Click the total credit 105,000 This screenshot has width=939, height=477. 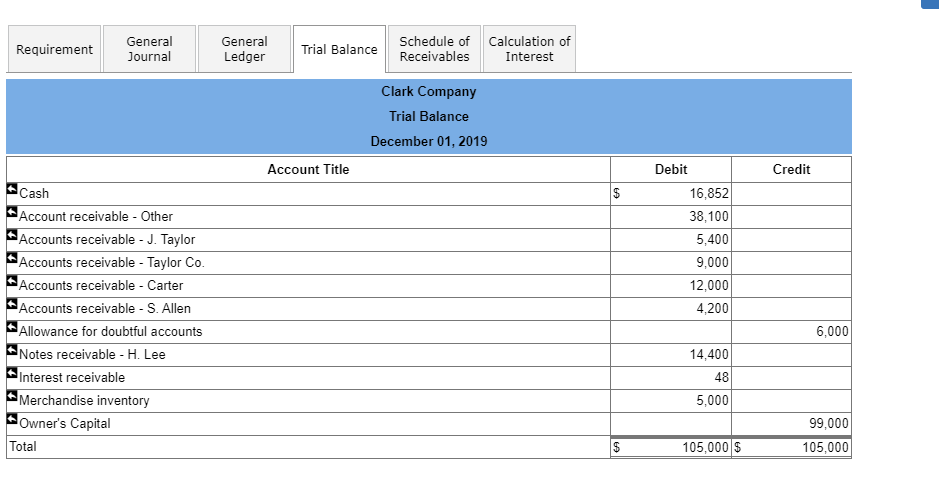826,447
